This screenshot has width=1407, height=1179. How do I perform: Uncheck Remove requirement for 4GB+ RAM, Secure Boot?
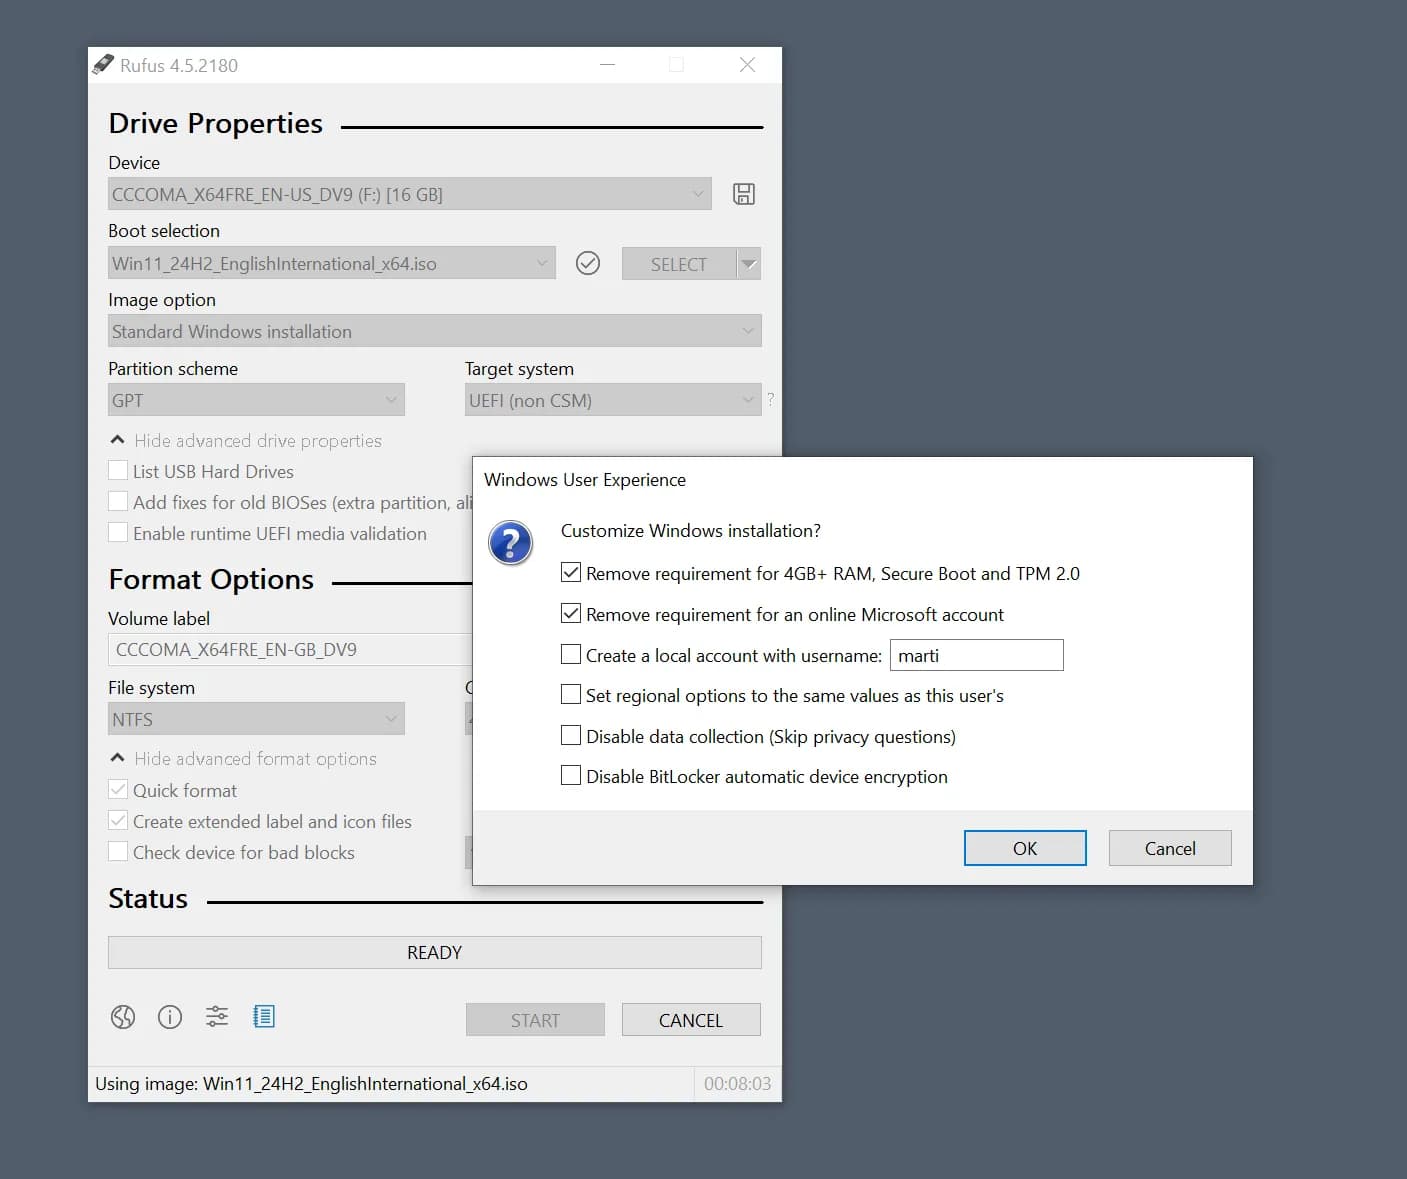point(571,573)
